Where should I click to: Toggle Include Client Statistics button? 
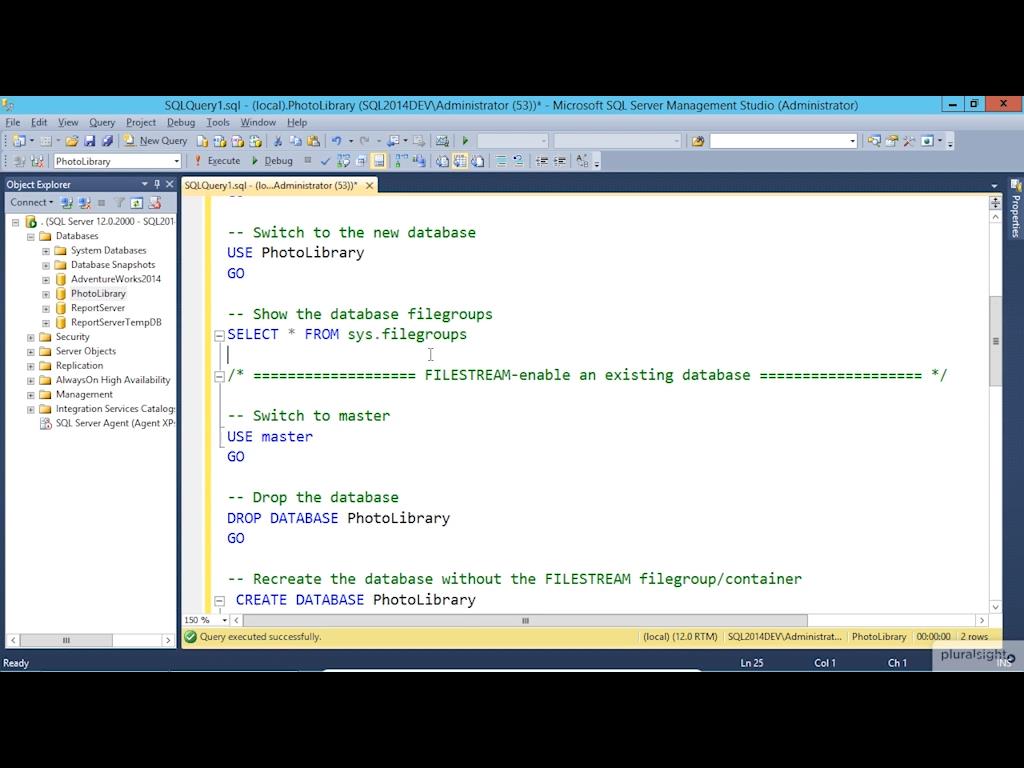(419, 161)
